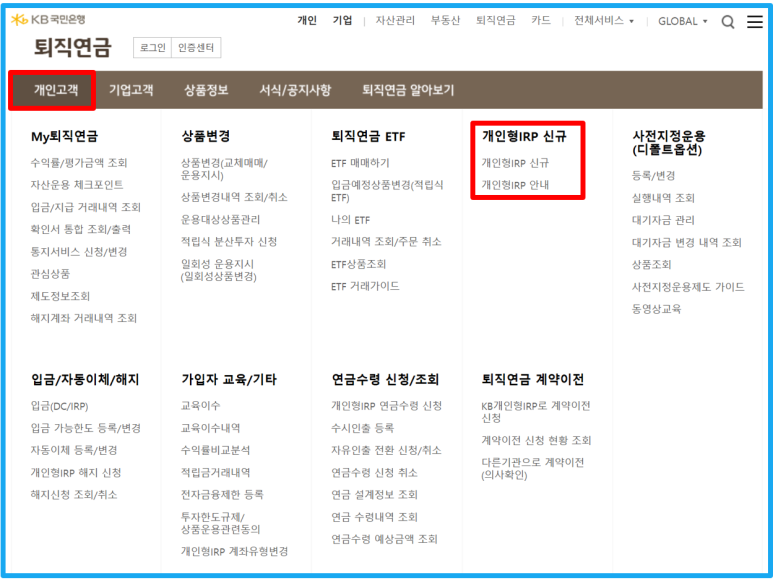Open 등록/변경 under 사전지정운용
The height and width of the screenshot is (580, 773).
coord(654,175)
